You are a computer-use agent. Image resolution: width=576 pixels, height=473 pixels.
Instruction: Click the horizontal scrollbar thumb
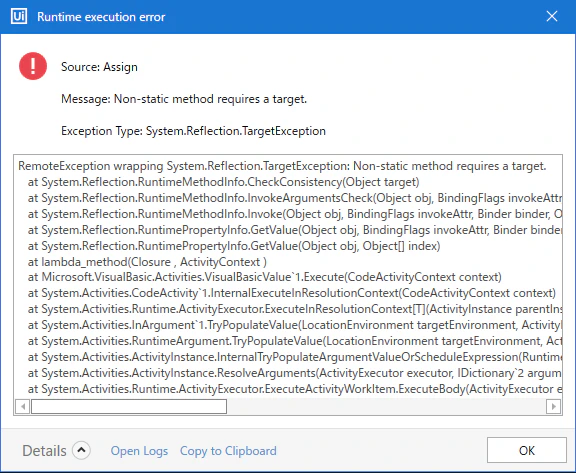129,407
